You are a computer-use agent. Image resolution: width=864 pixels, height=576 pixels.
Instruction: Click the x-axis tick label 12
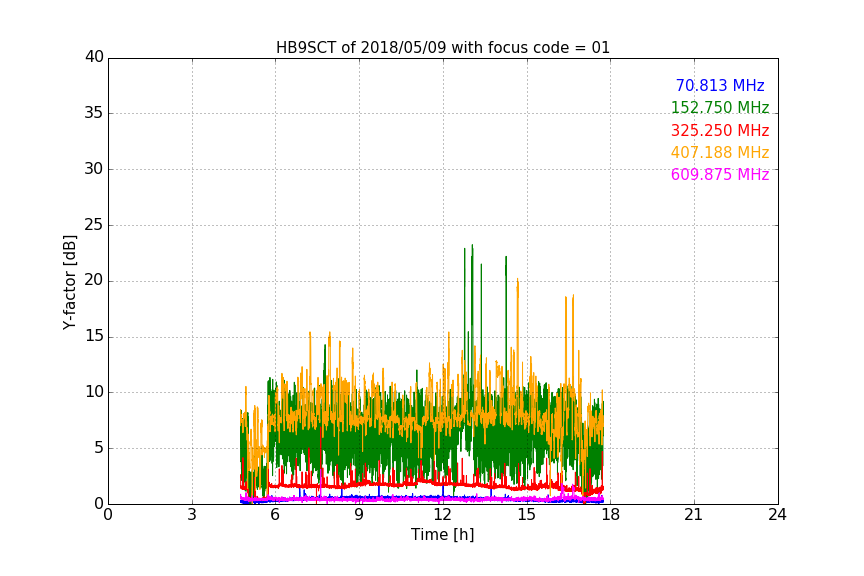(443, 515)
